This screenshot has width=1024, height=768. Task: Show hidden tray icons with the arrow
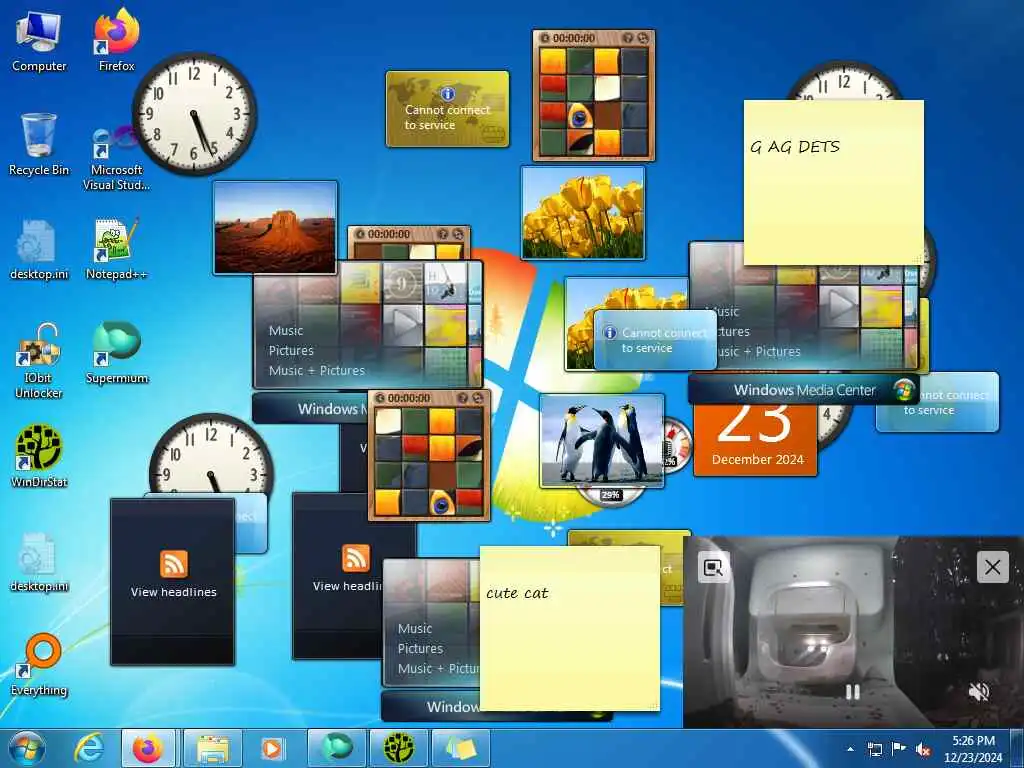click(850, 749)
